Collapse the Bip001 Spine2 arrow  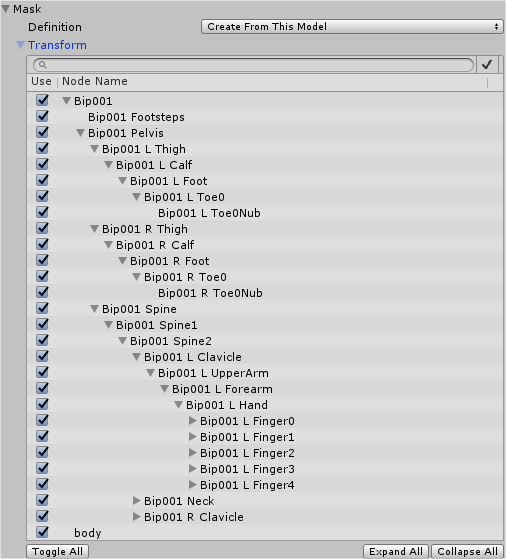coord(122,341)
